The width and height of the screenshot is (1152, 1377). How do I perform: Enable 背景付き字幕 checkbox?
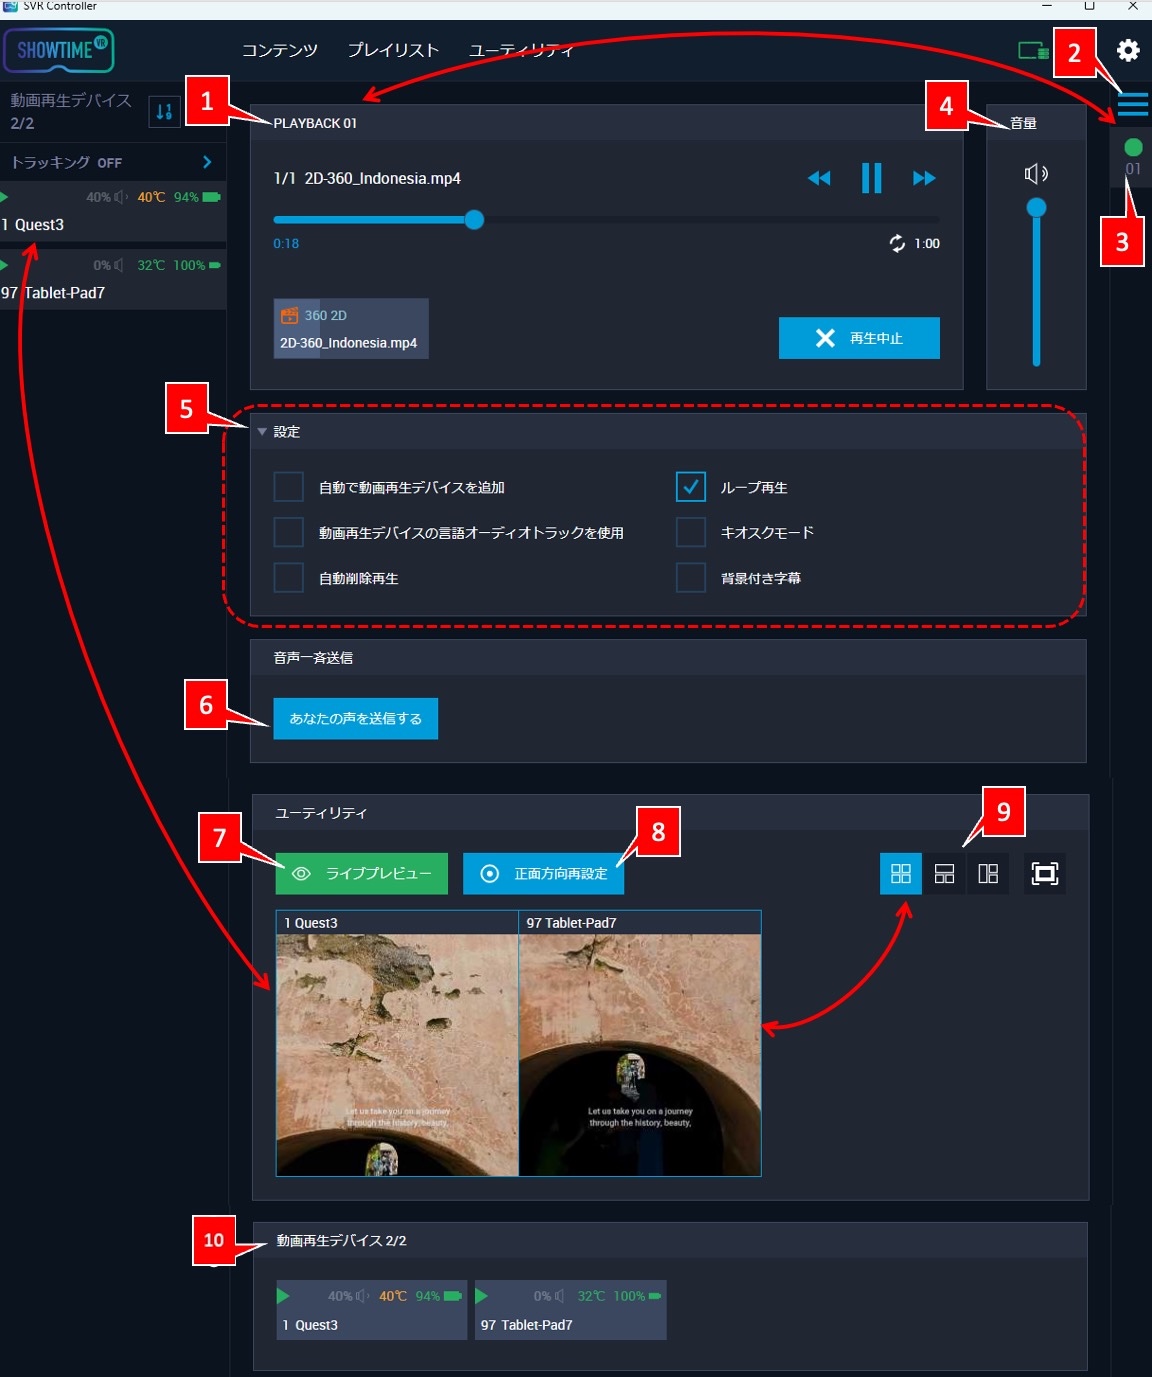tap(691, 578)
